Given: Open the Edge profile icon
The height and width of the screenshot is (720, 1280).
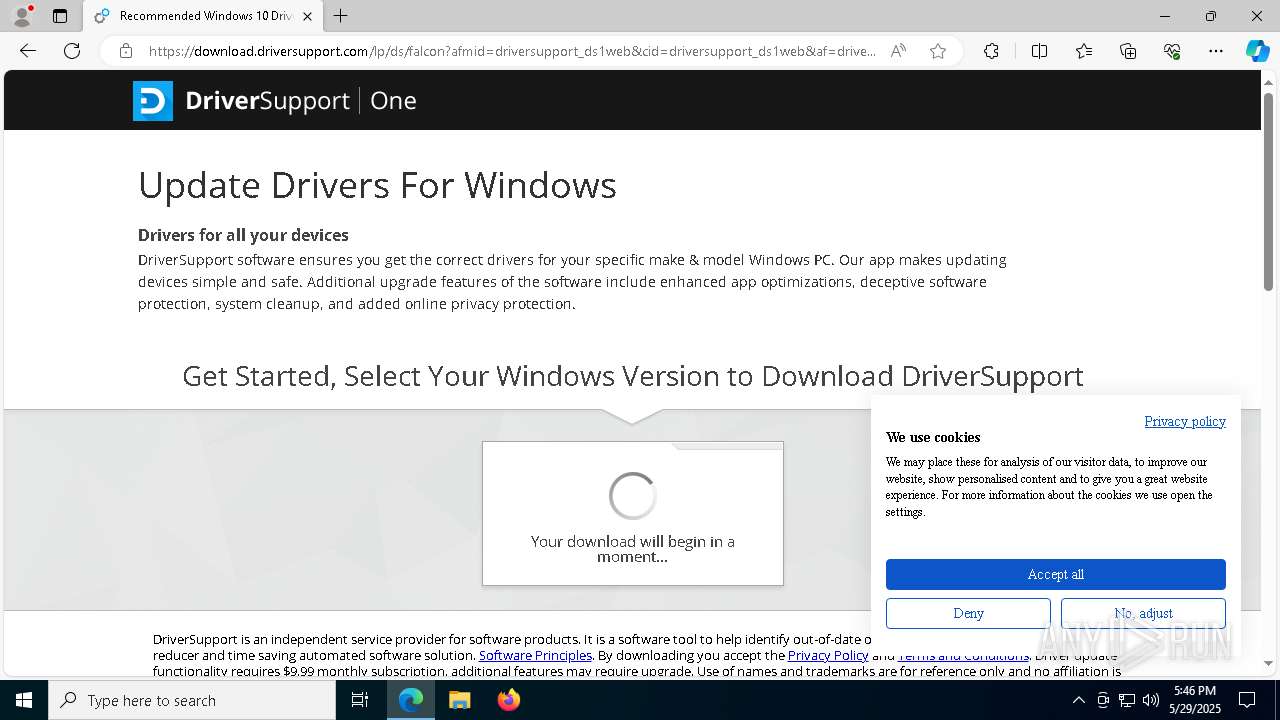Looking at the screenshot, I should point(22,16).
